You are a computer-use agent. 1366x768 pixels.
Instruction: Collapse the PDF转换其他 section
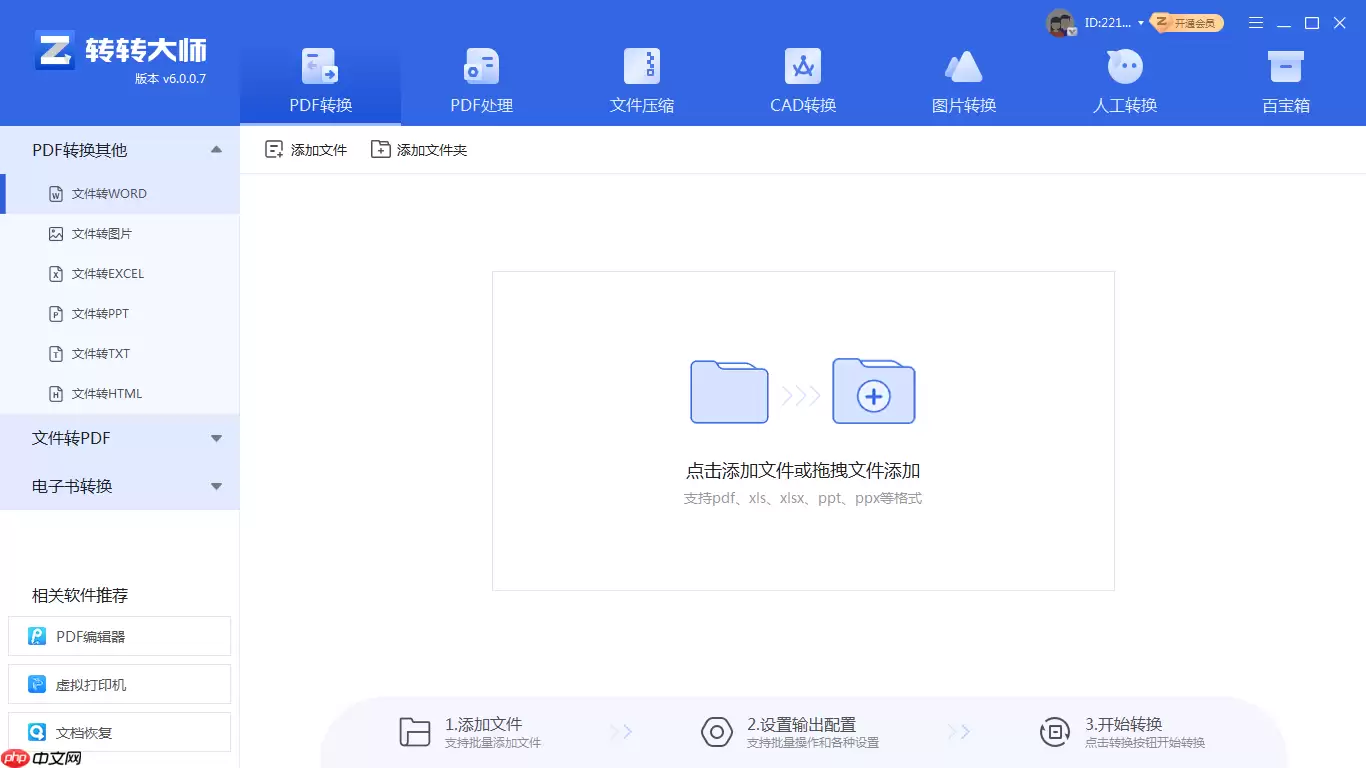point(120,149)
